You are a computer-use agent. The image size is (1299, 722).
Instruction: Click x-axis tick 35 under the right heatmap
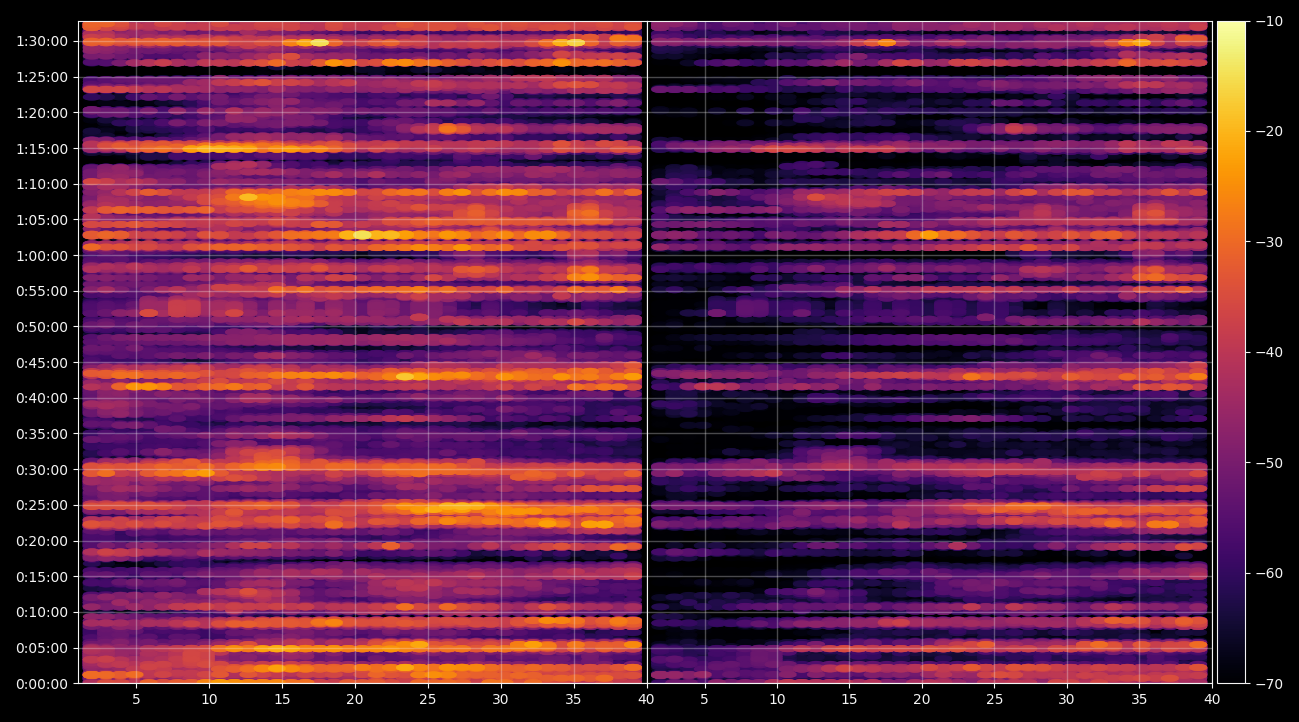click(1139, 700)
